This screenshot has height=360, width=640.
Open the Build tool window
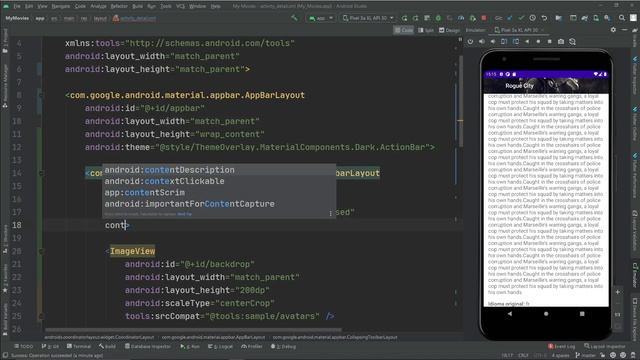[107, 347]
